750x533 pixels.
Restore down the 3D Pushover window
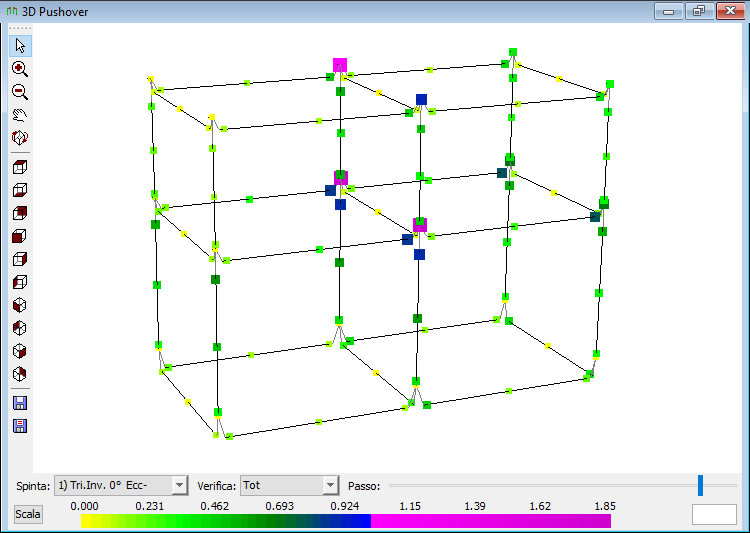pos(699,11)
